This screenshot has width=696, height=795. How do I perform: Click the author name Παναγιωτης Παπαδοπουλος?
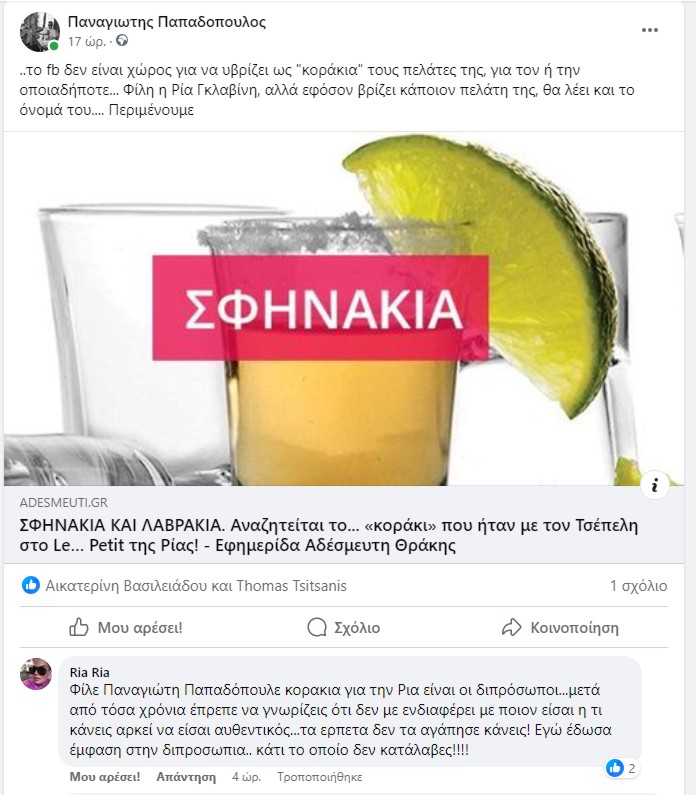167,22
